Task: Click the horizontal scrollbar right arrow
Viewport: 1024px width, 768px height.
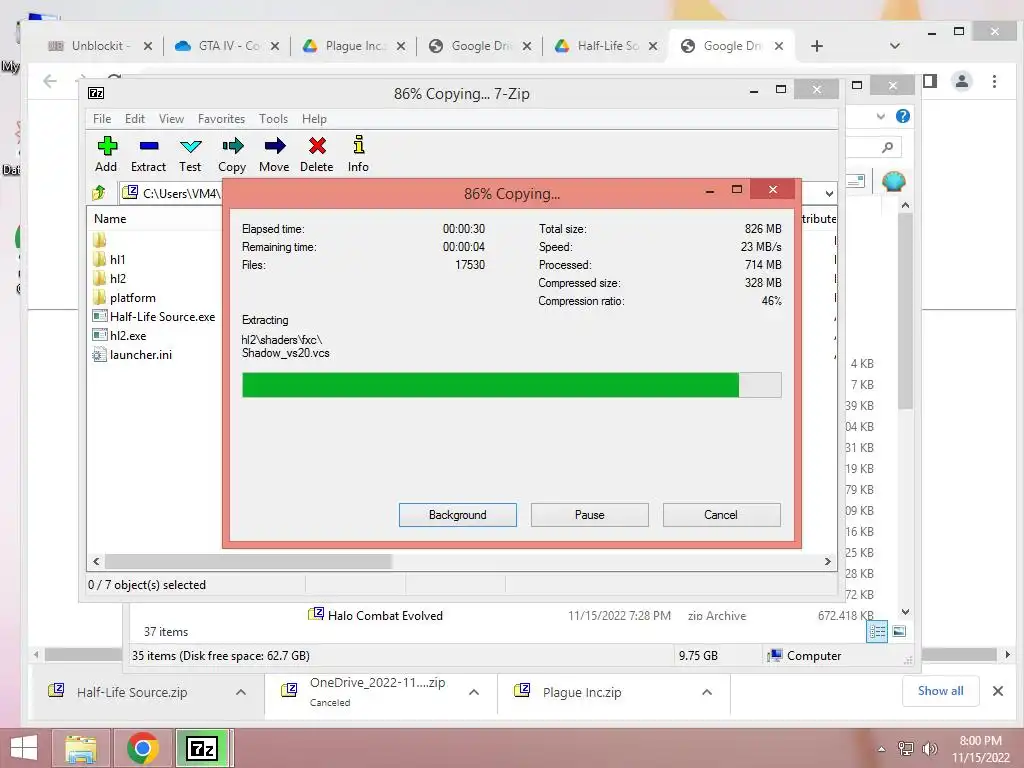Action: [827, 562]
